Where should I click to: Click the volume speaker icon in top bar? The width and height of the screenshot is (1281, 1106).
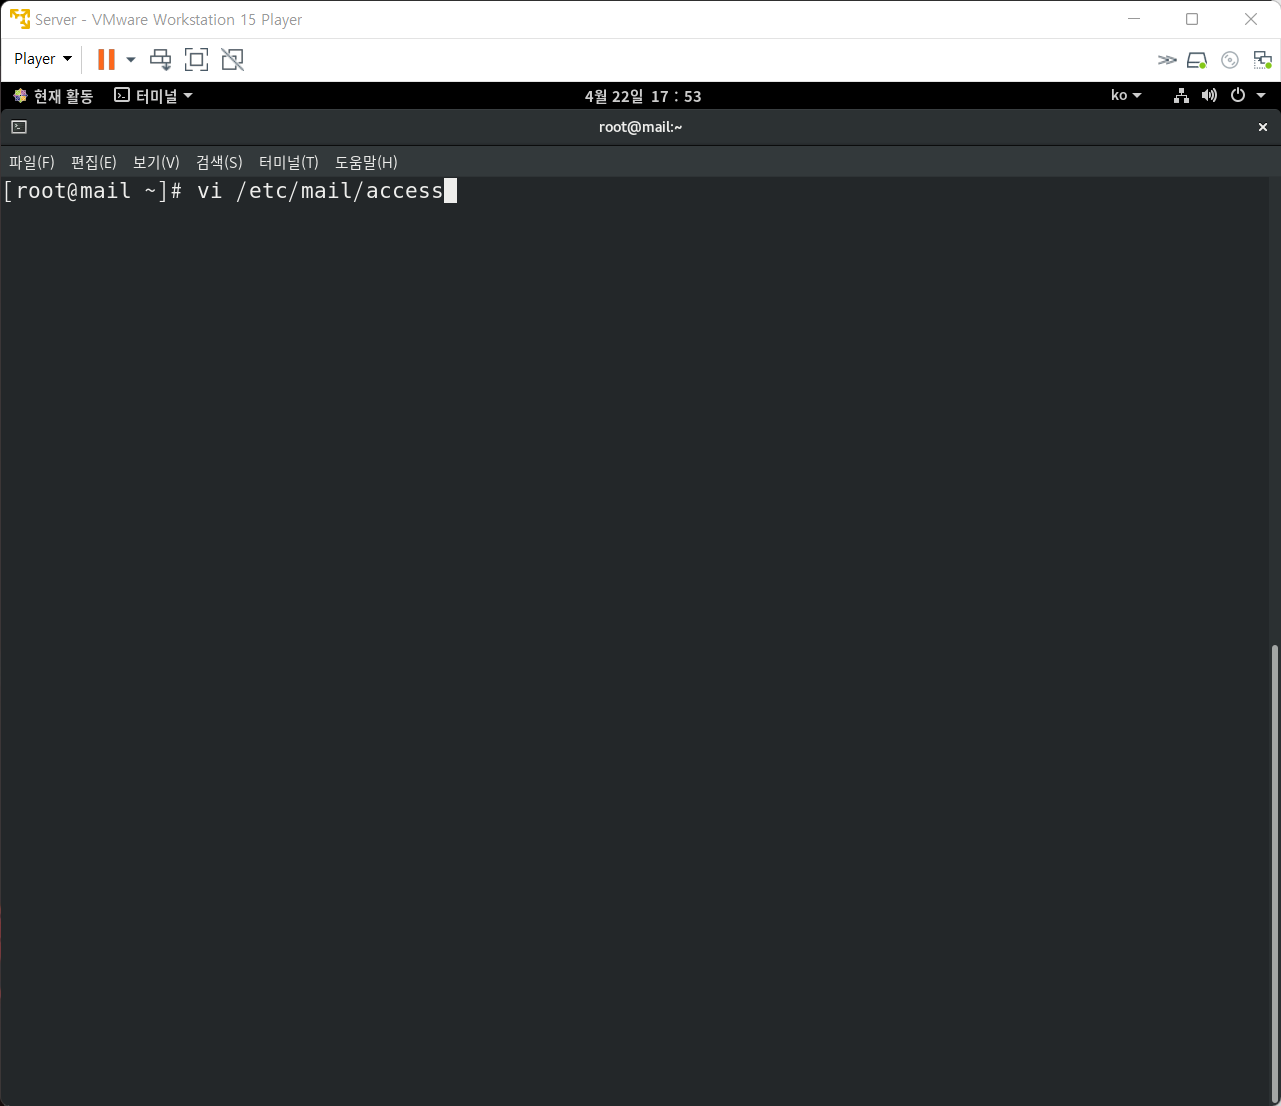[1209, 96]
